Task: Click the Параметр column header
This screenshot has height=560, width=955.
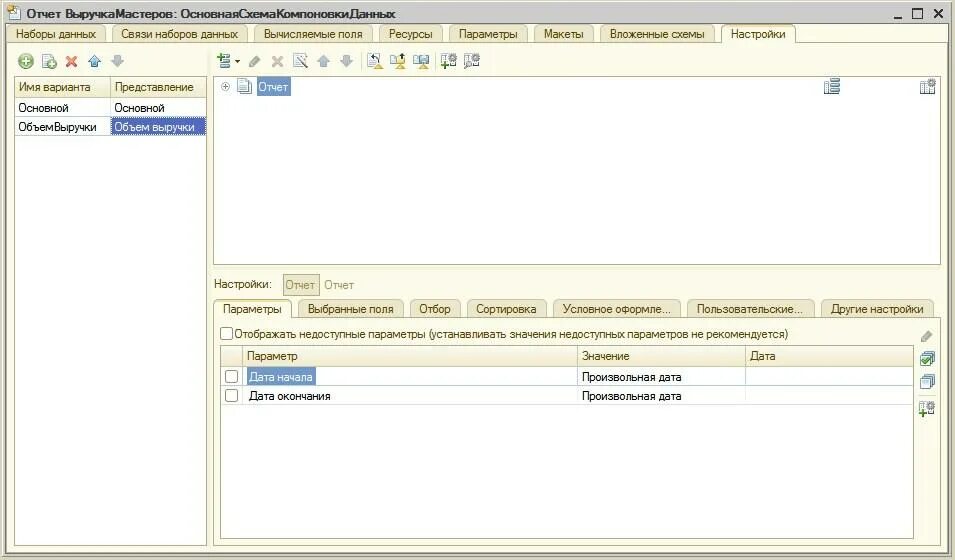Action: tap(409, 356)
